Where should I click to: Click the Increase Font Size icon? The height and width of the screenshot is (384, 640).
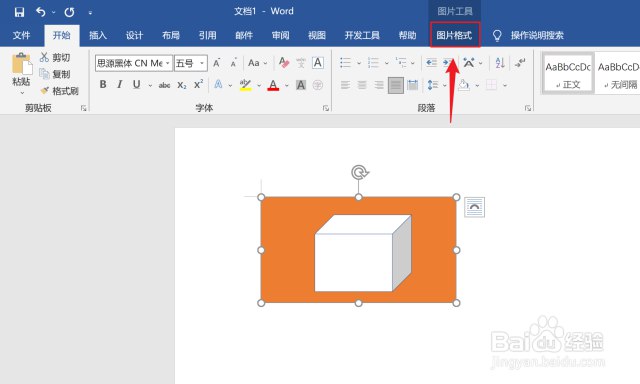(217, 63)
